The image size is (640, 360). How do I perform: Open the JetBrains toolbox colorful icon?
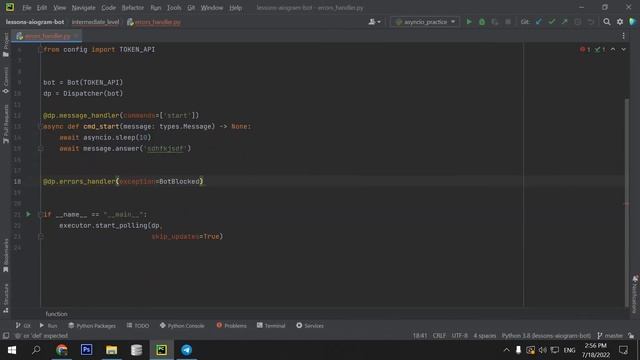pos(633,22)
